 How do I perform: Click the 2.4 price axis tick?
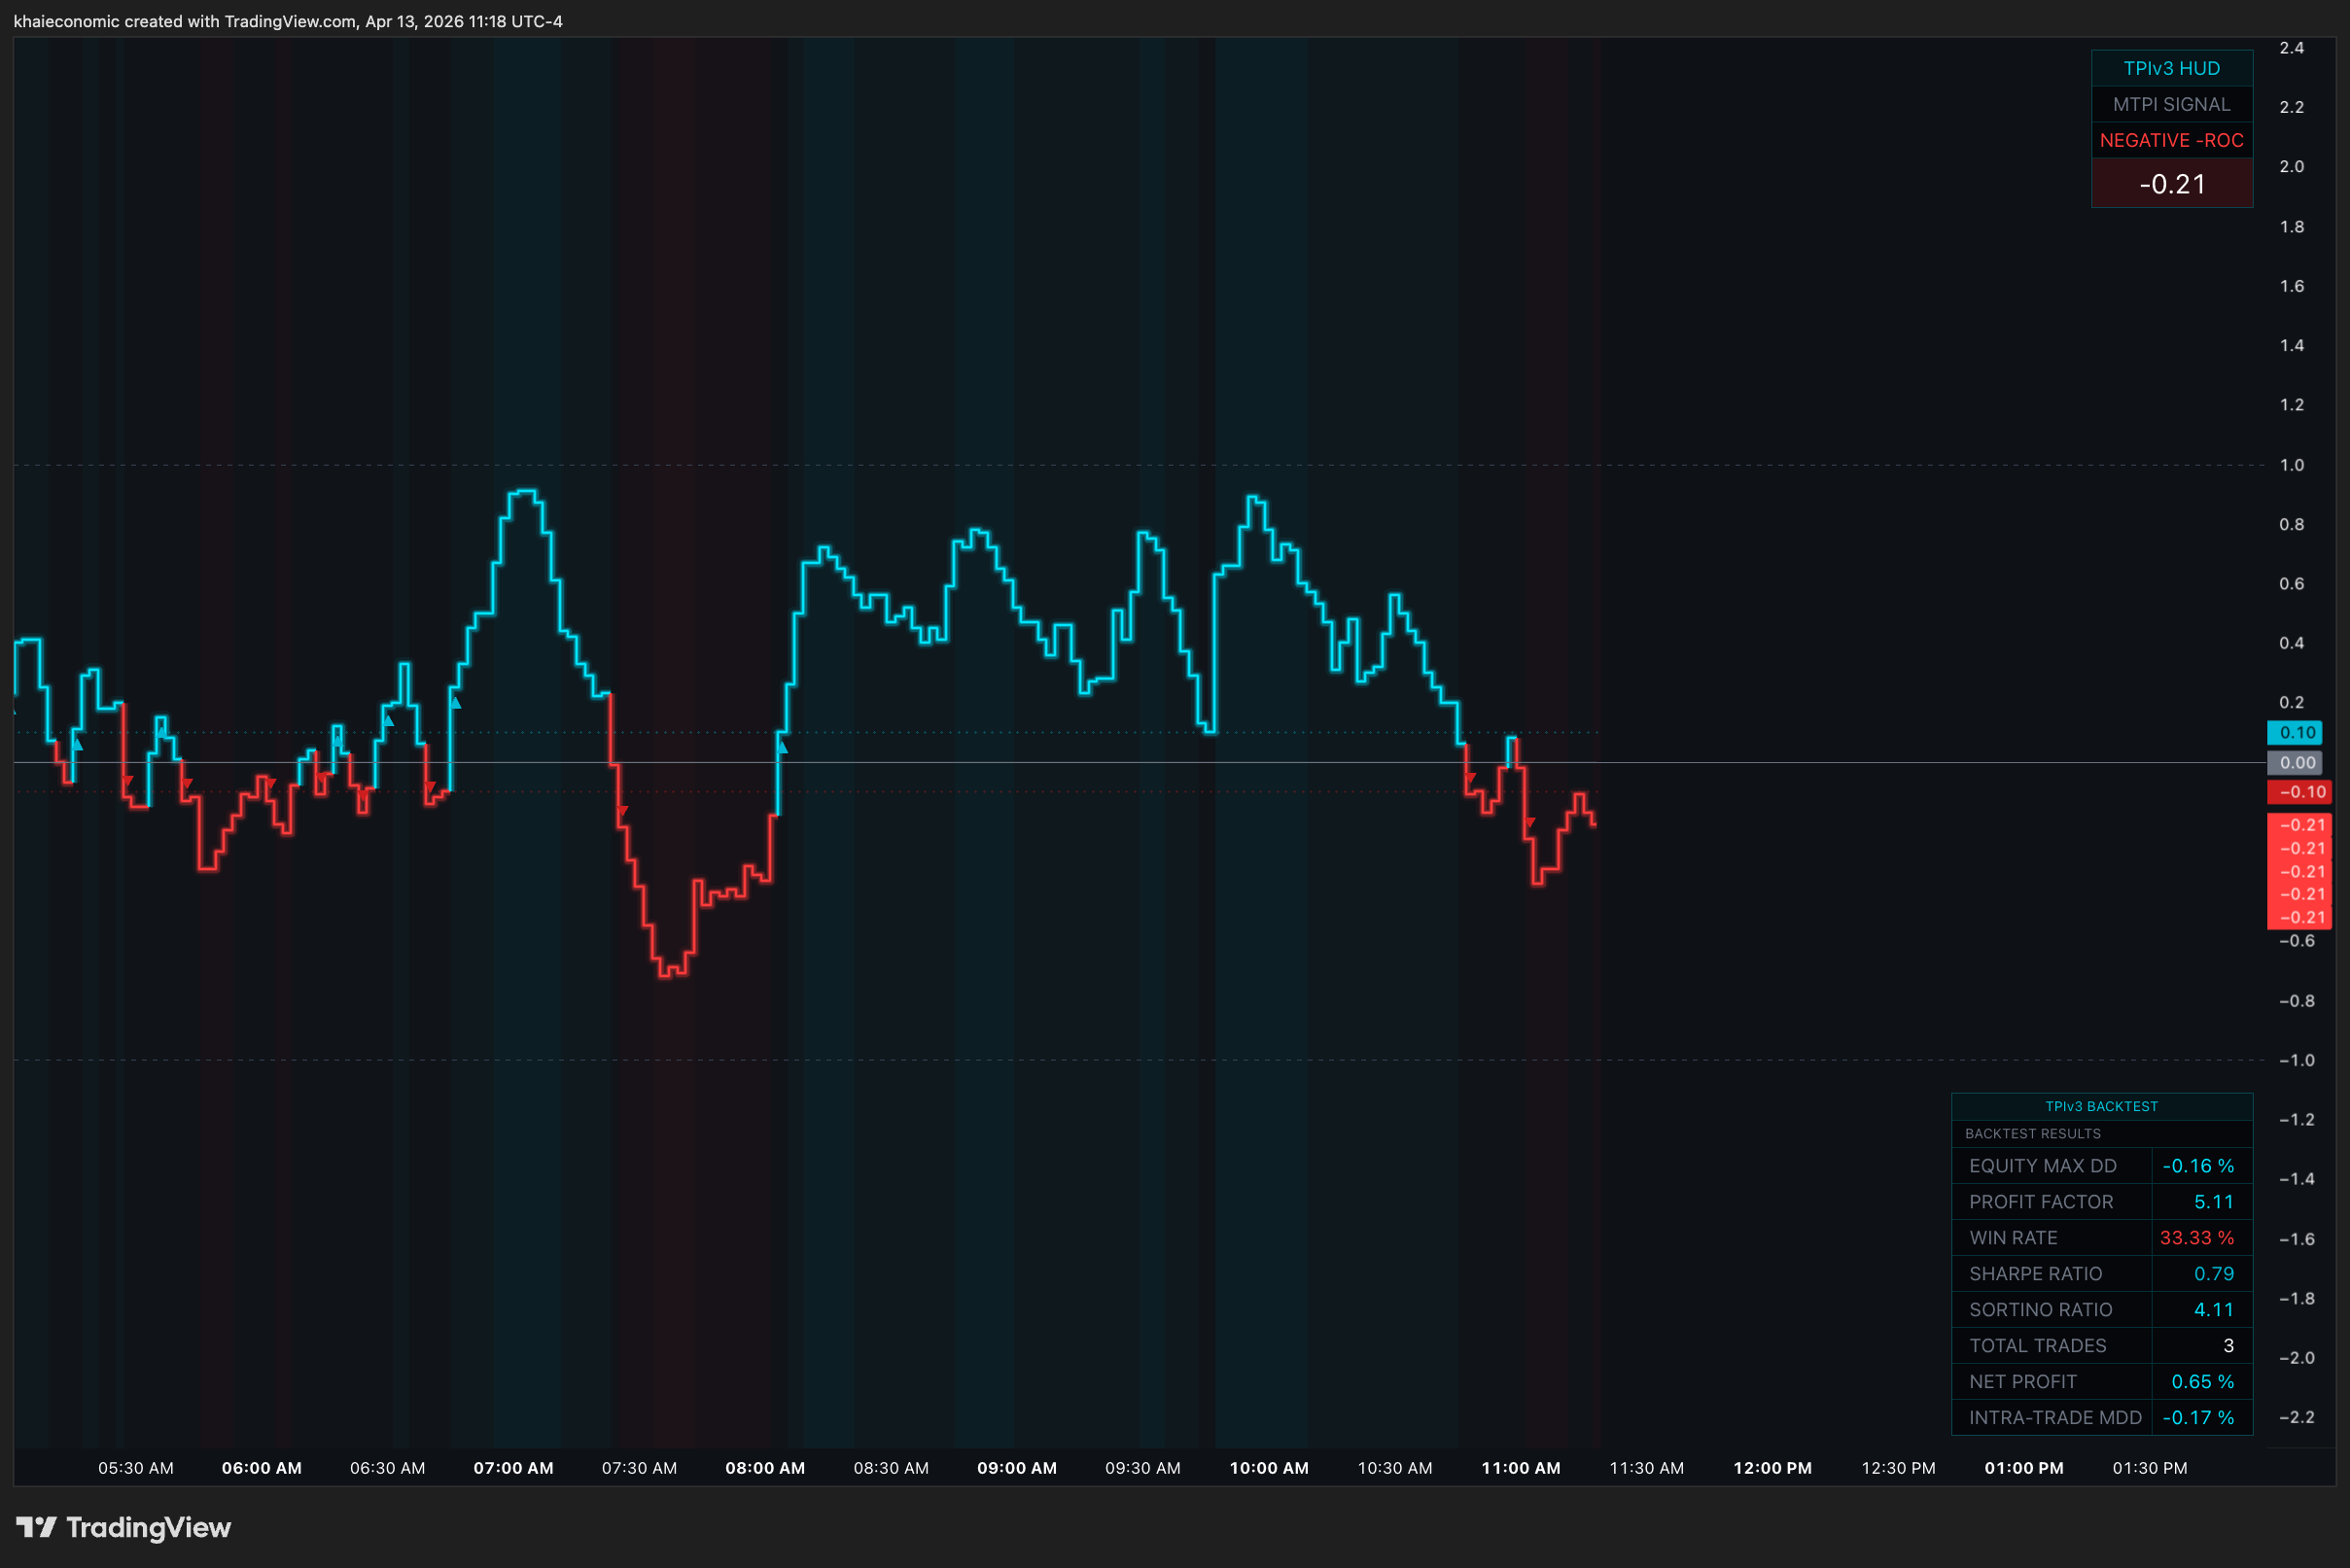pyautogui.click(x=2291, y=48)
